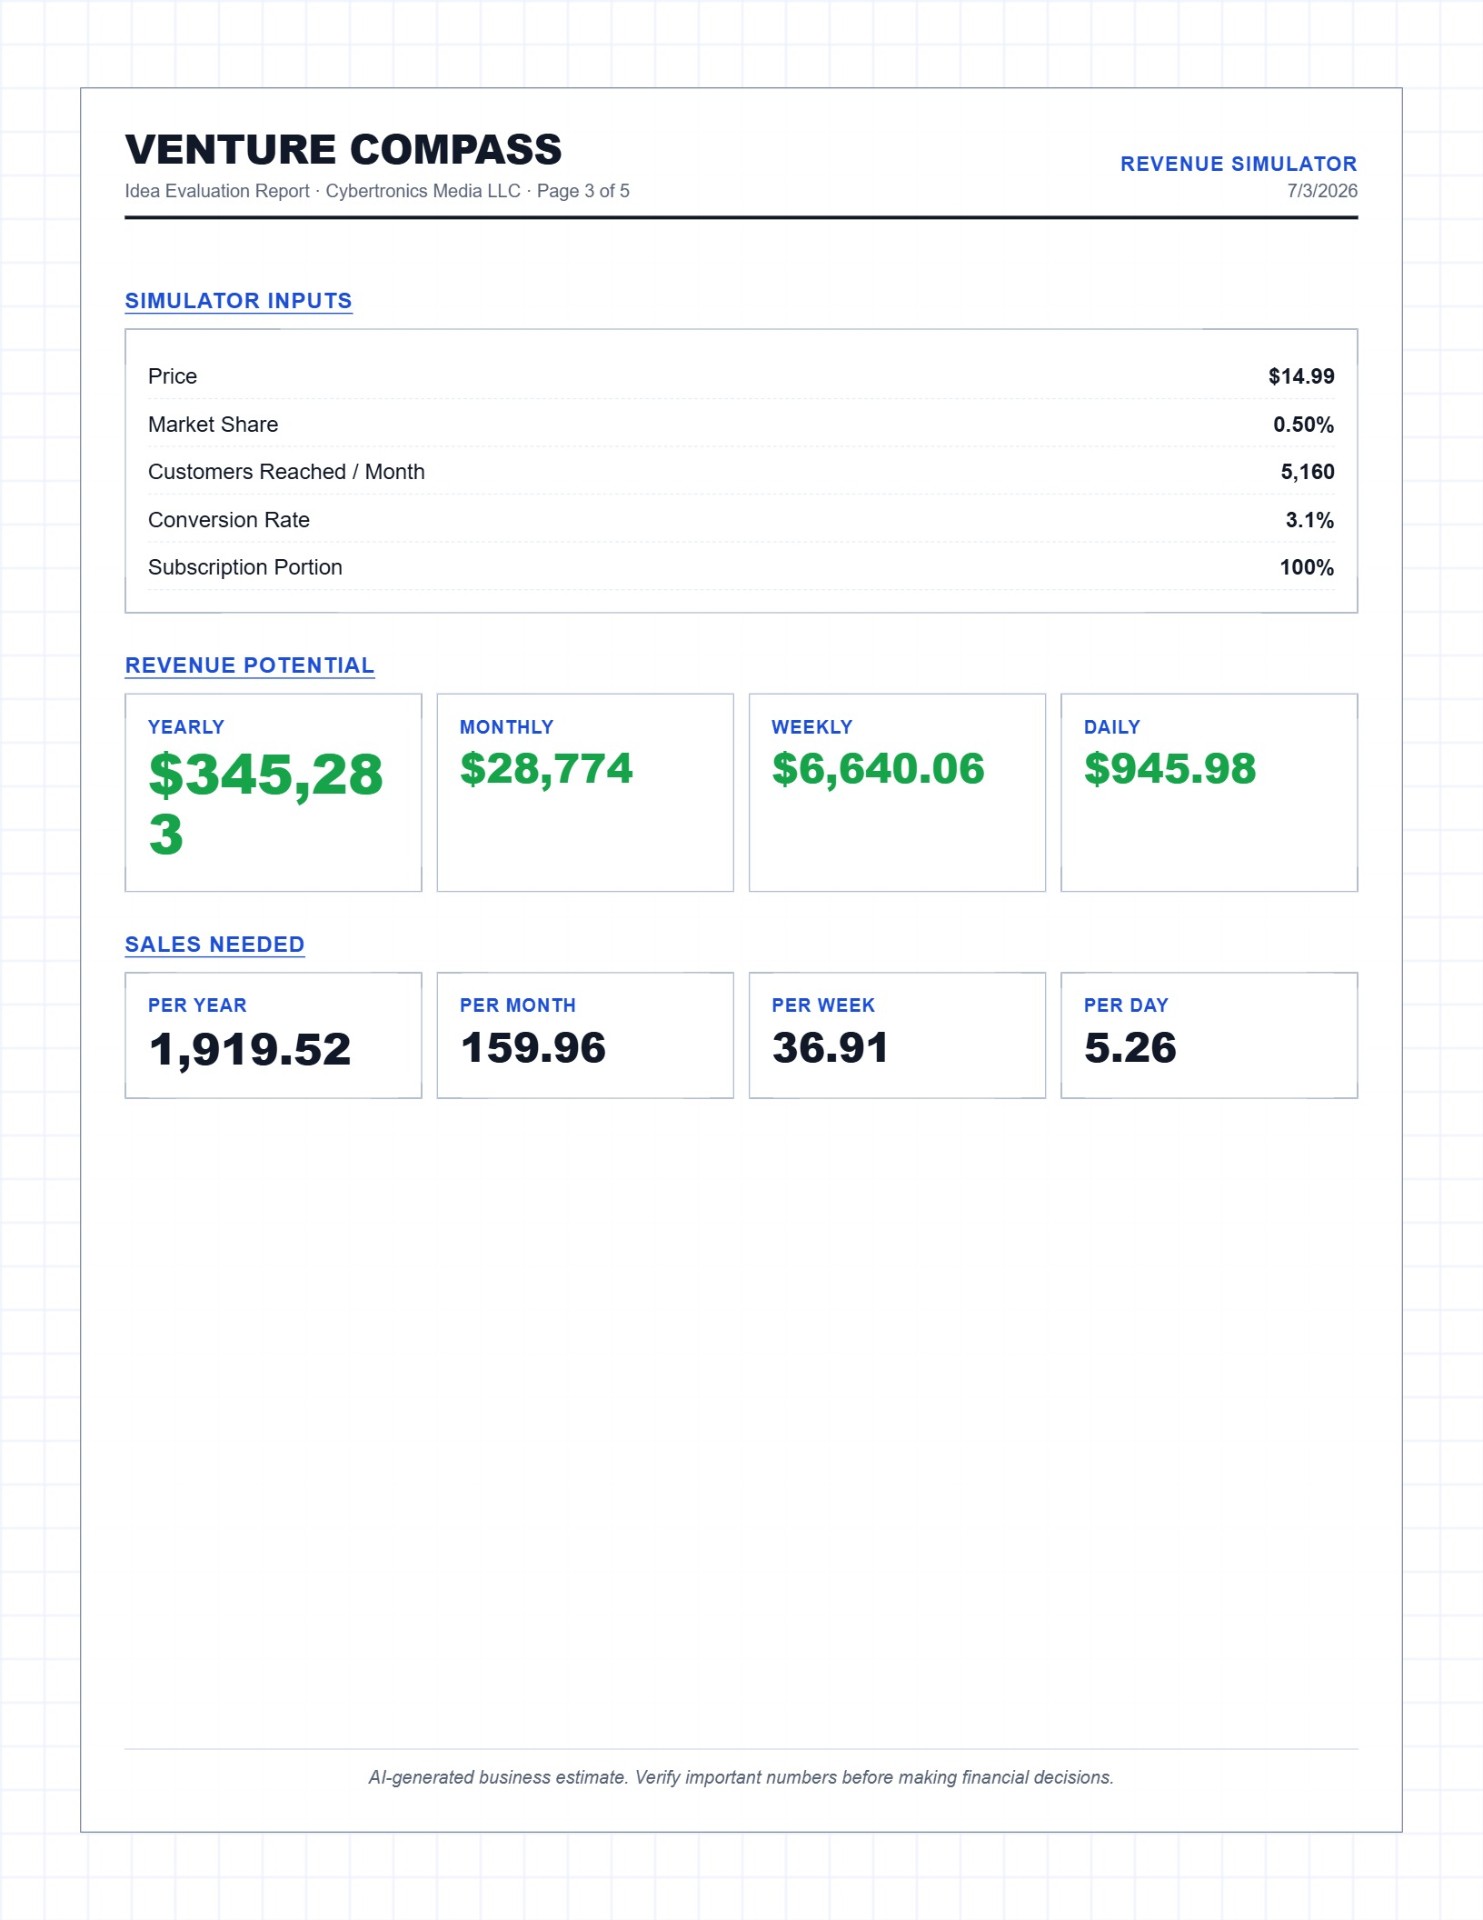Open the SALES NEEDED section heading
This screenshot has height=1920, width=1483.
point(215,945)
